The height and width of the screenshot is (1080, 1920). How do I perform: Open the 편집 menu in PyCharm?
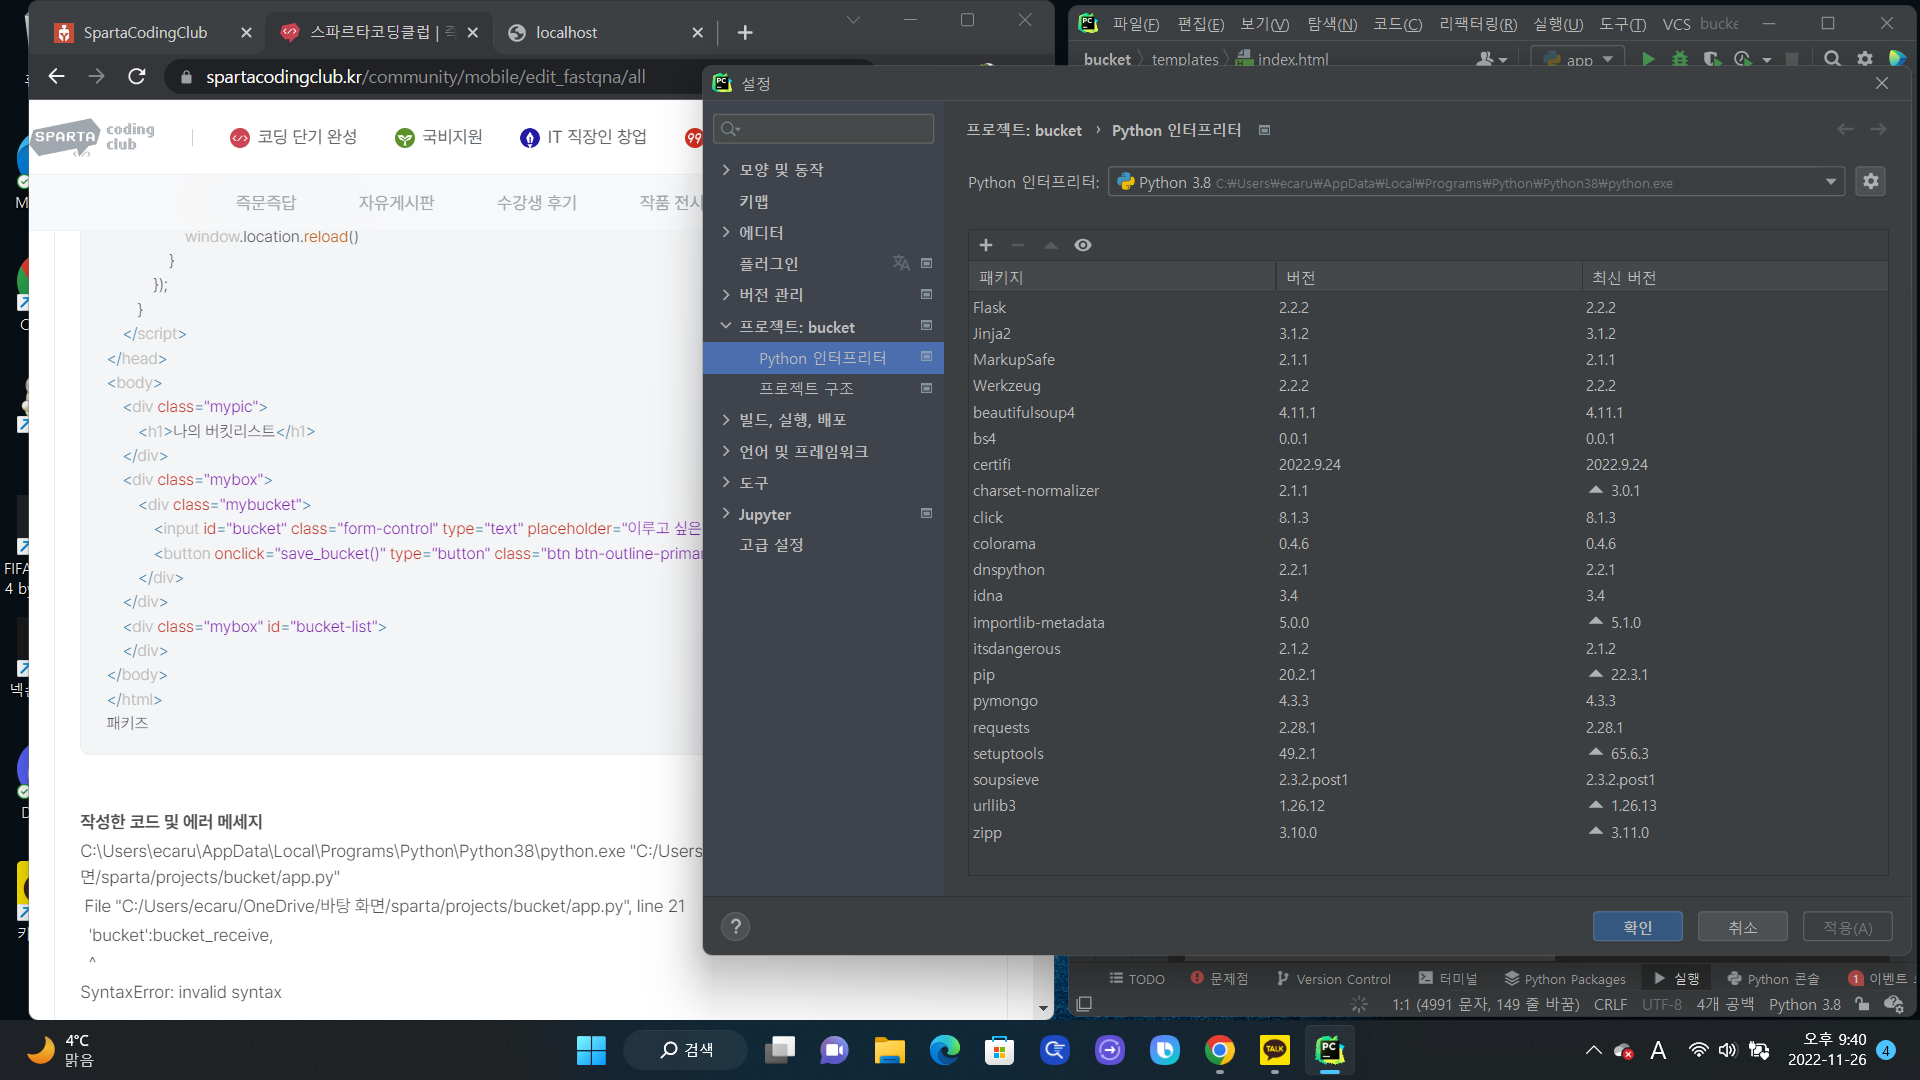click(1200, 24)
